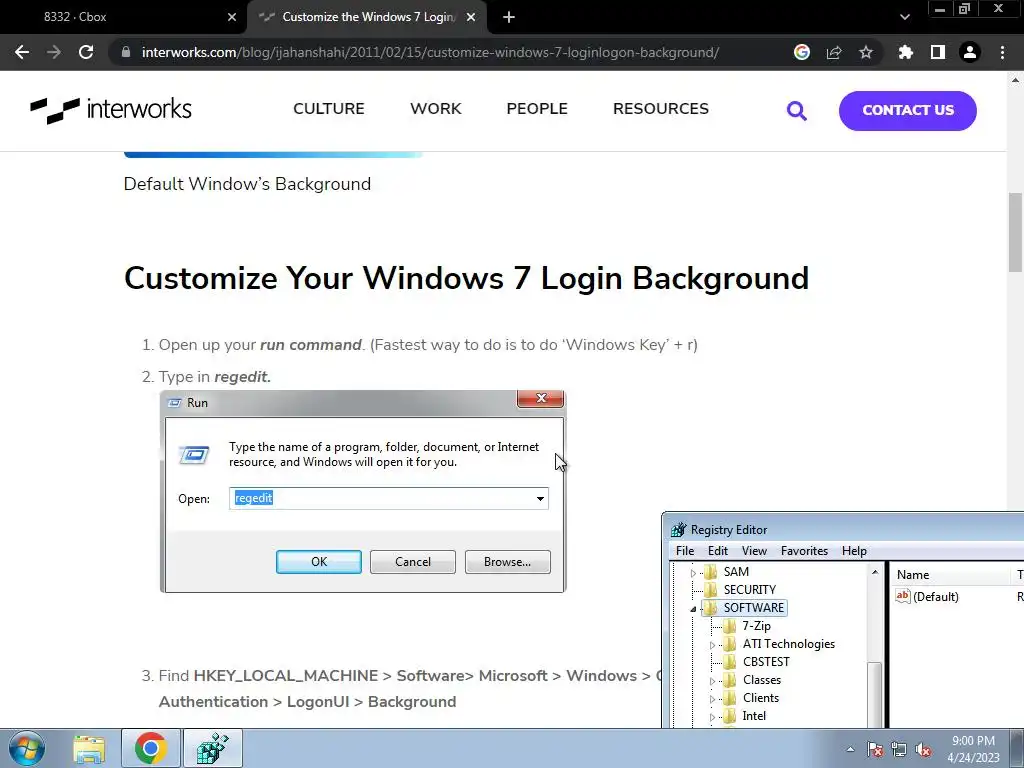Open a new browser tab
Image resolution: width=1024 pixels, height=768 pixels.
click(509, 17)
